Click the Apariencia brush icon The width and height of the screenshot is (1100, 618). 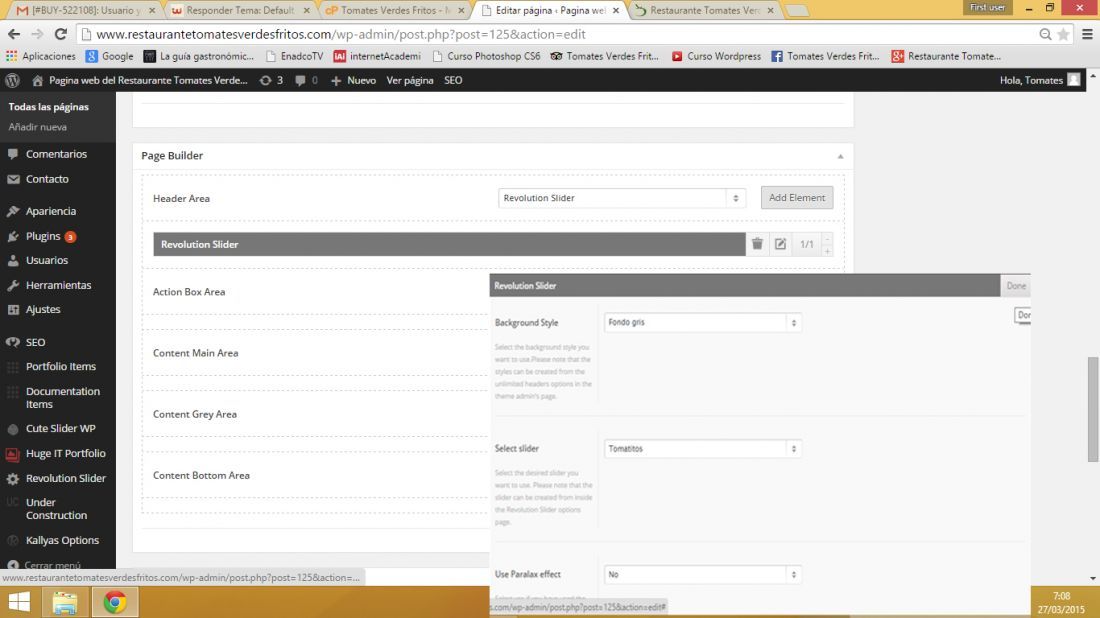(13, 211)
